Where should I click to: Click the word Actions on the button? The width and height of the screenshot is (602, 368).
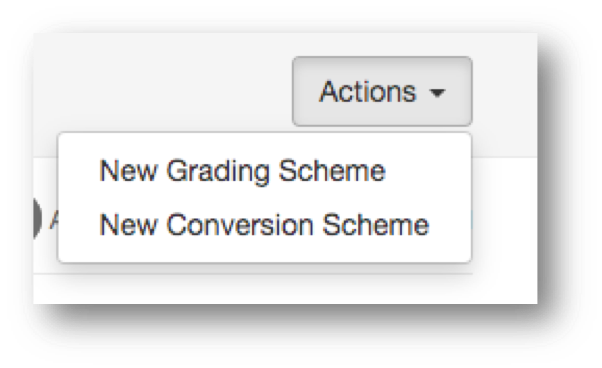368,92
